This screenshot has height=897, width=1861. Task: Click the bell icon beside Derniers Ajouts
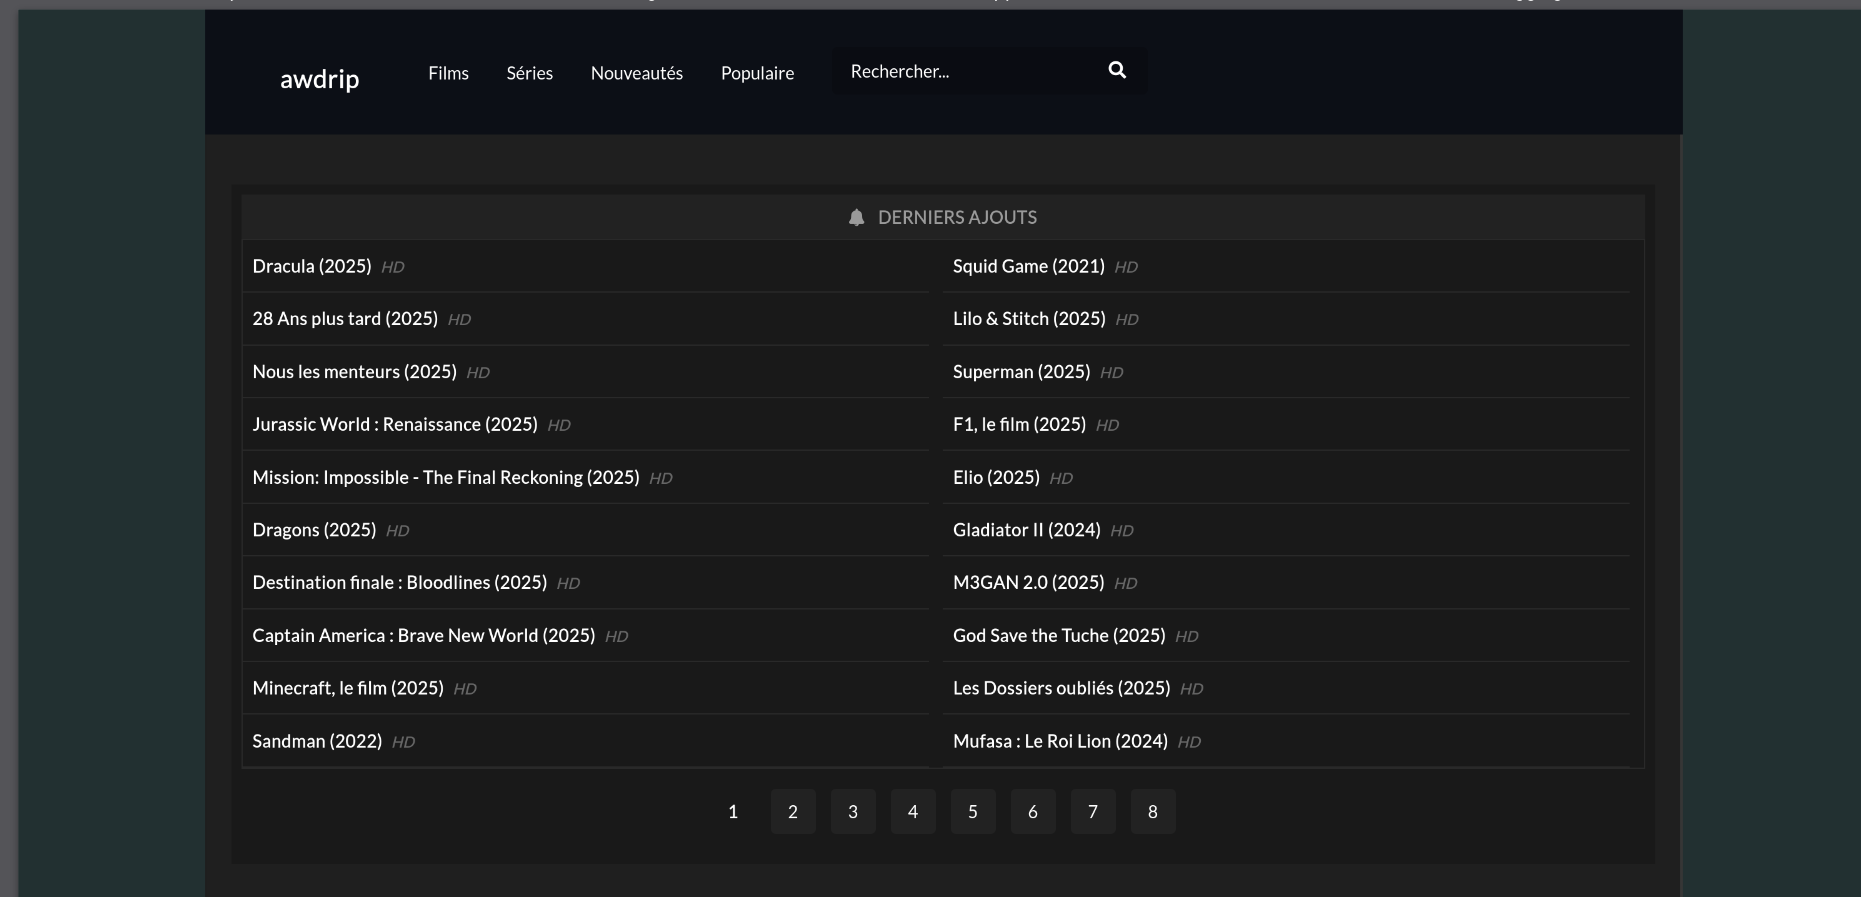(856, 217)
